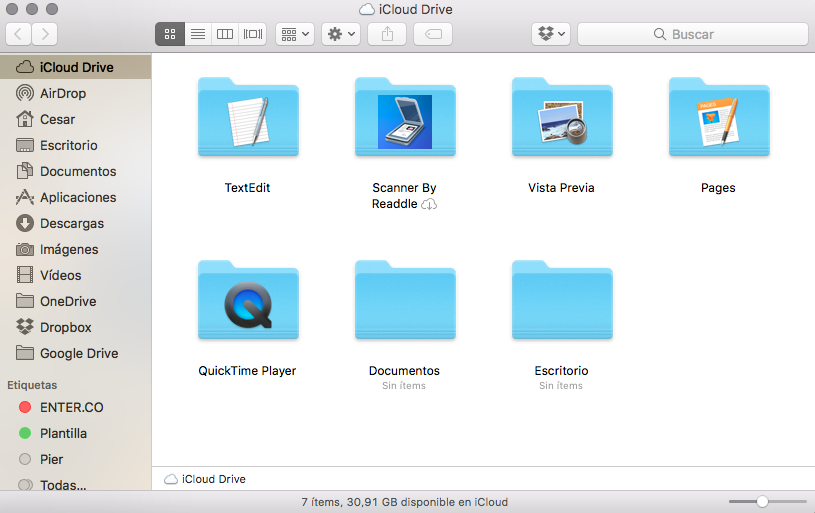Click the QuickTime Player name label
Viewport: 815px width, 513px height.
(247, 371)
